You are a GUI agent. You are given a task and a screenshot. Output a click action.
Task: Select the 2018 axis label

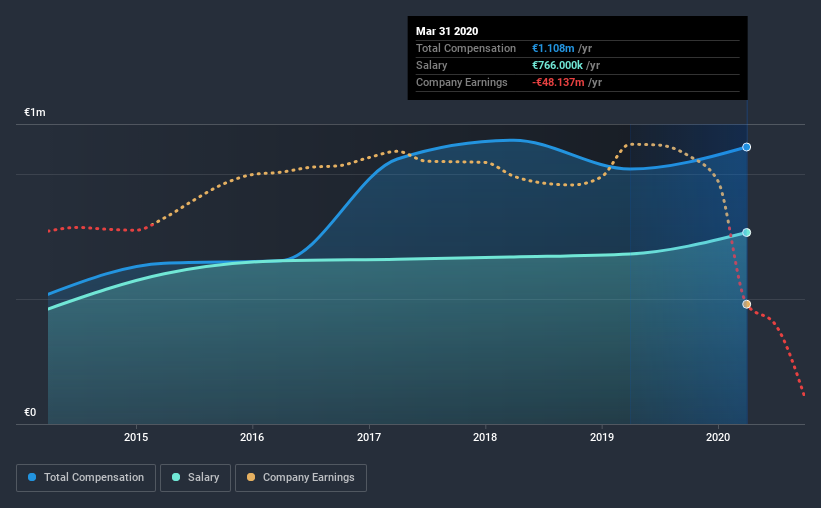tap(485, 437)
